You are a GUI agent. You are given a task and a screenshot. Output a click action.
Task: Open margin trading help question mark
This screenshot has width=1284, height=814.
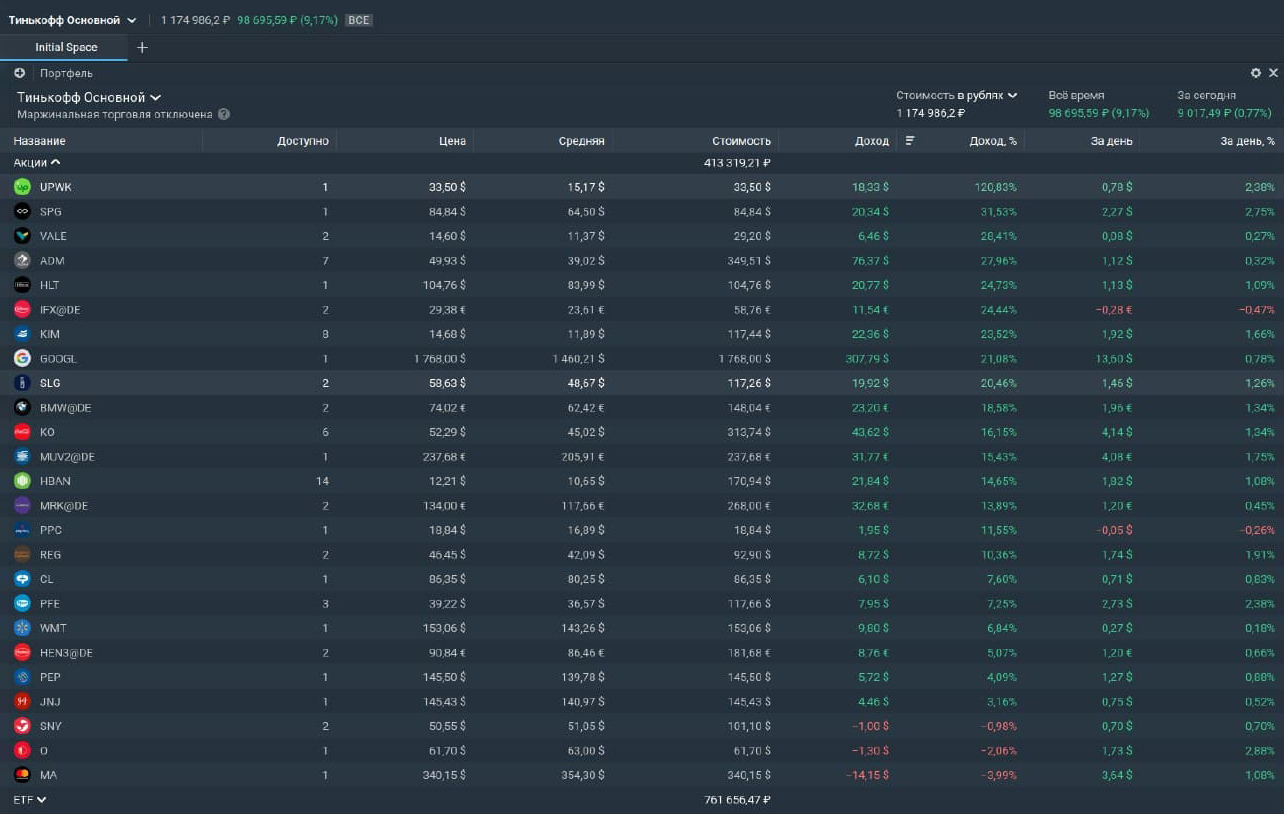coord(224,114)
